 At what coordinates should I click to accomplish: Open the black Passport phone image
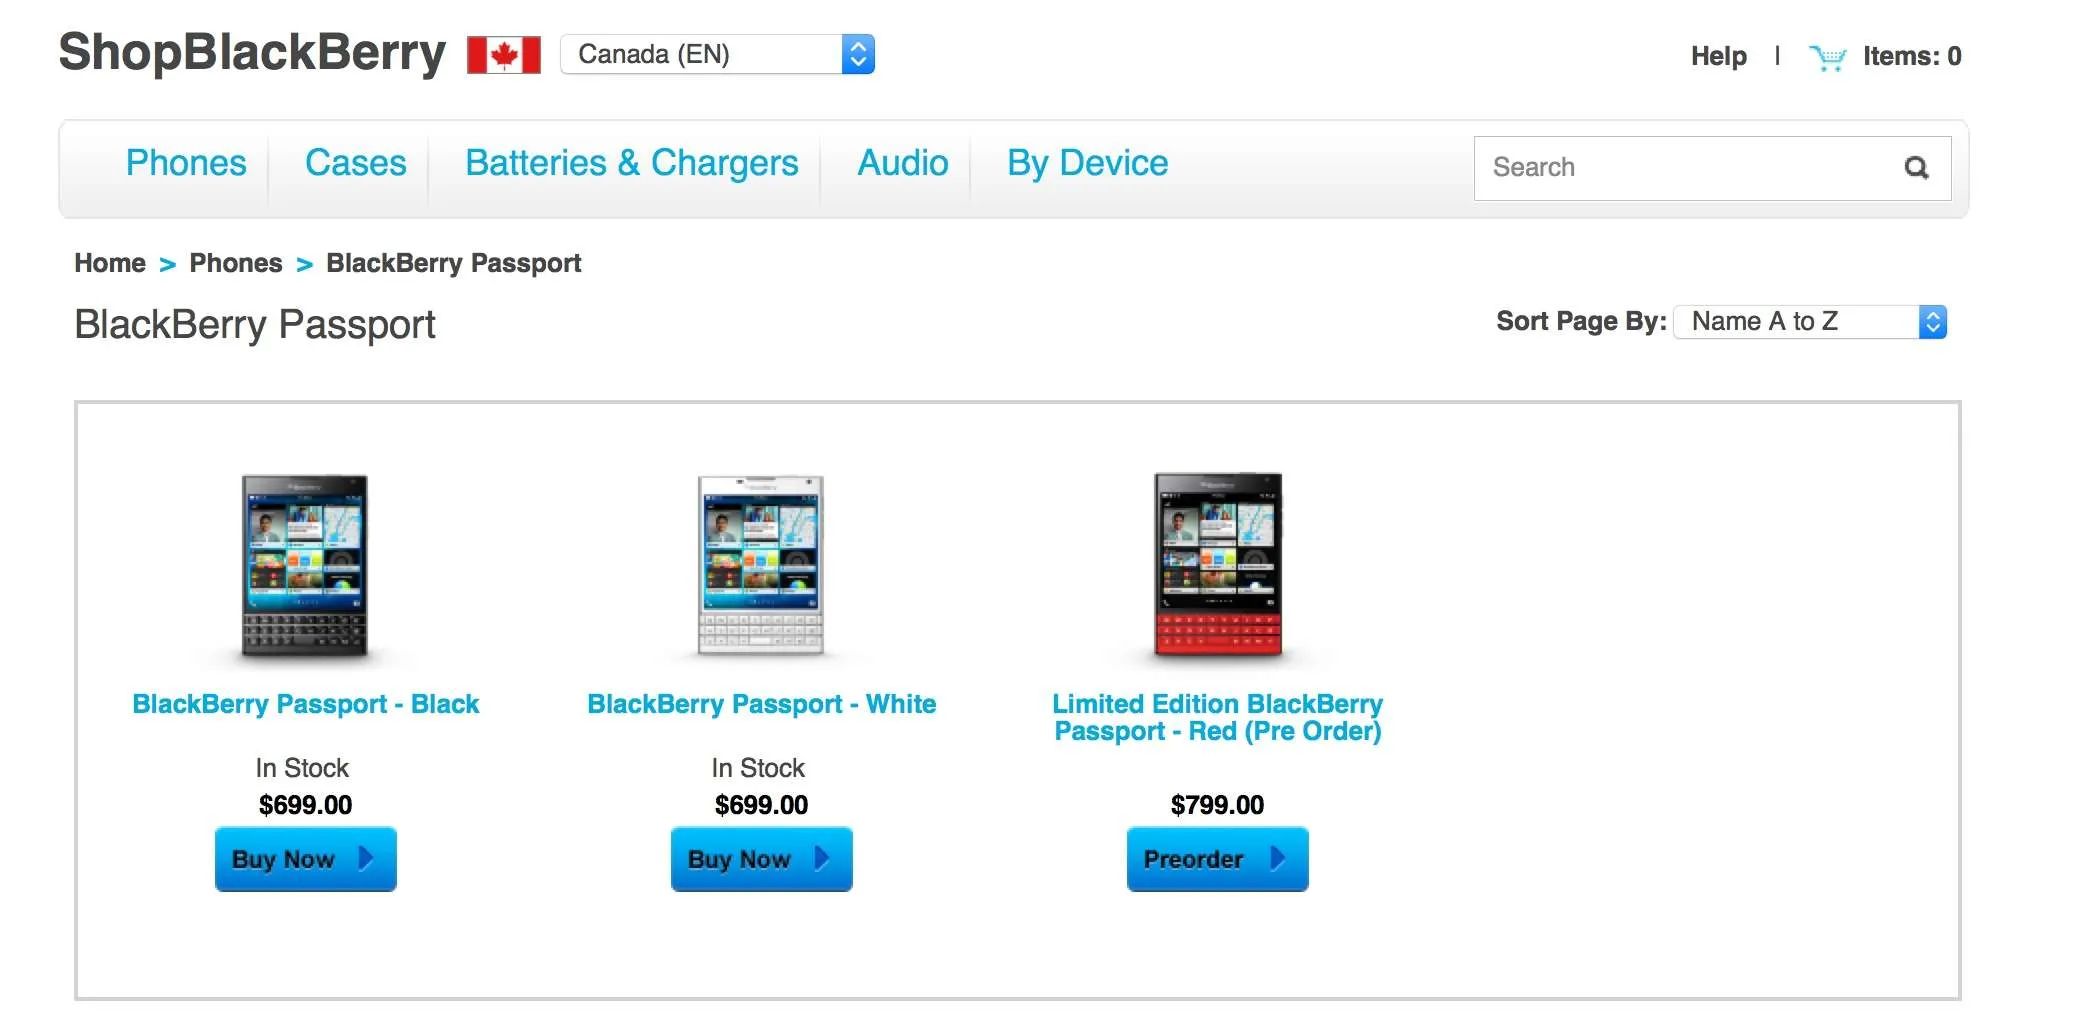coord(305,566)
